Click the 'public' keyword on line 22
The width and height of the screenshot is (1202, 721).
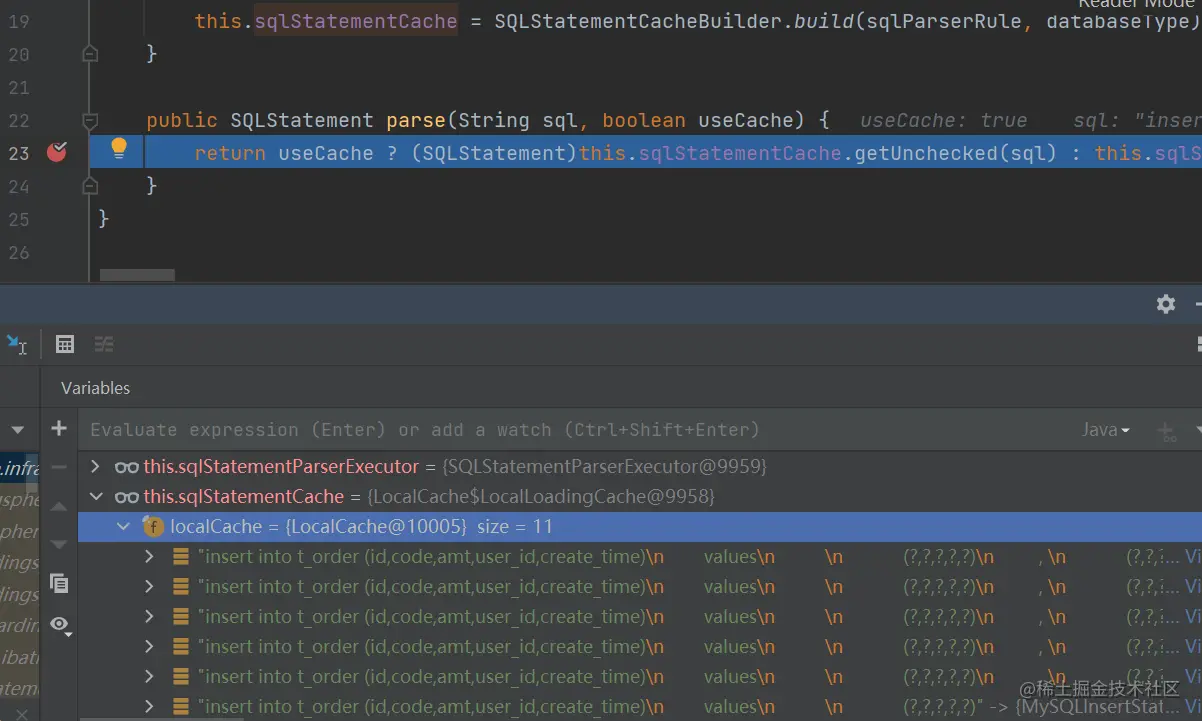click(x=182, y=121)
